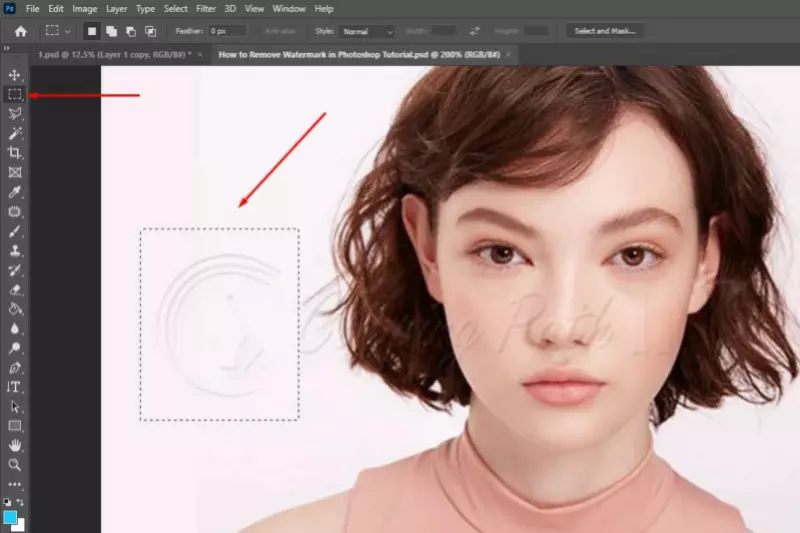
Task: Open the Help menu
Action: tap(323, 9)
